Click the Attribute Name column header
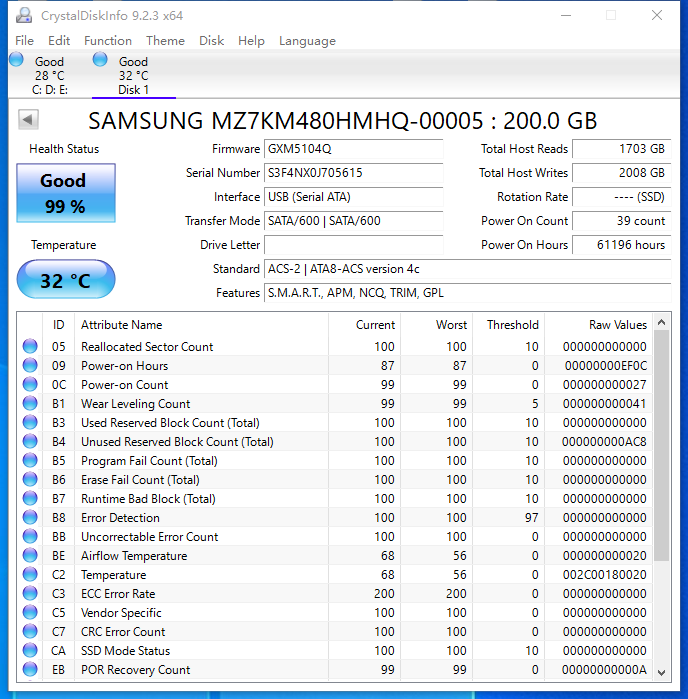The height and width of the screenshot is (699, 688). (202, 325)
